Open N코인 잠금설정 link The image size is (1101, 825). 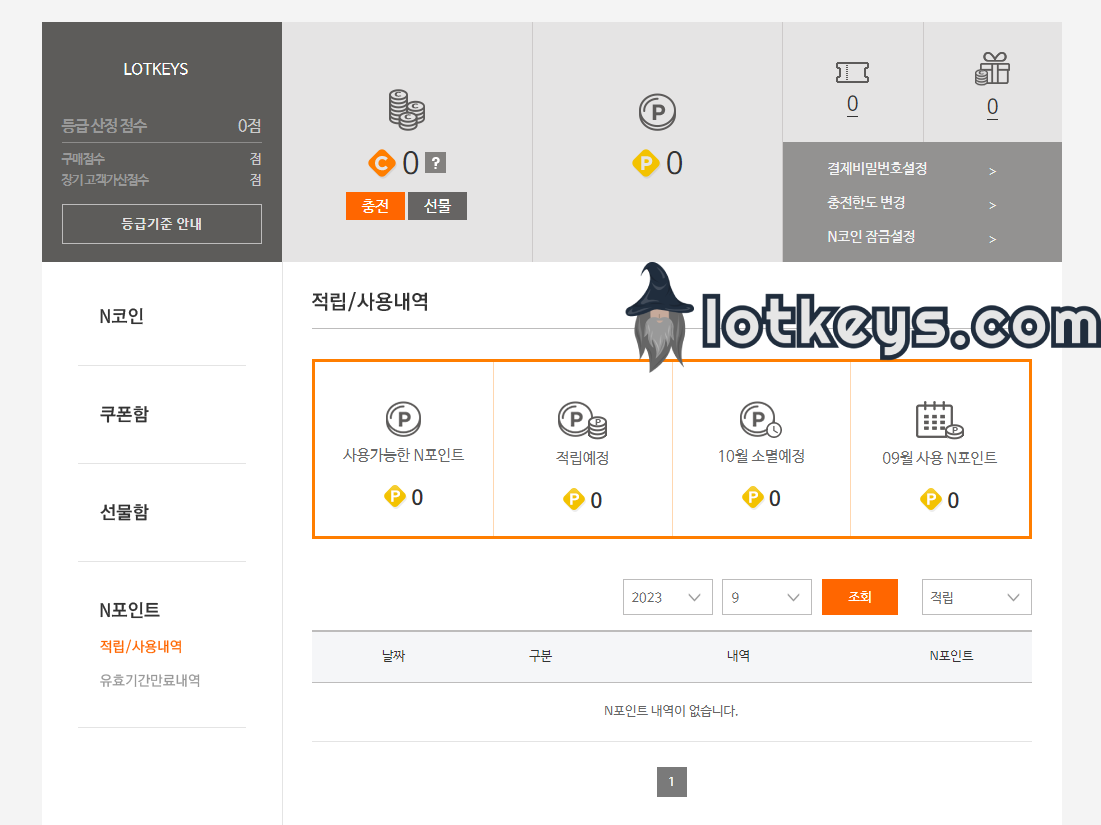click(871, 237)
